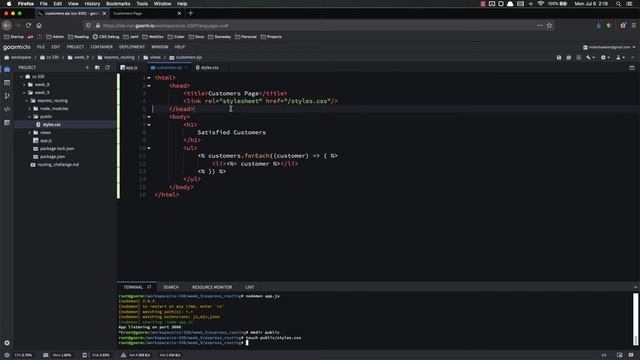
Task: Open the layout panel sidebar icon
Action: coord(7,82)
